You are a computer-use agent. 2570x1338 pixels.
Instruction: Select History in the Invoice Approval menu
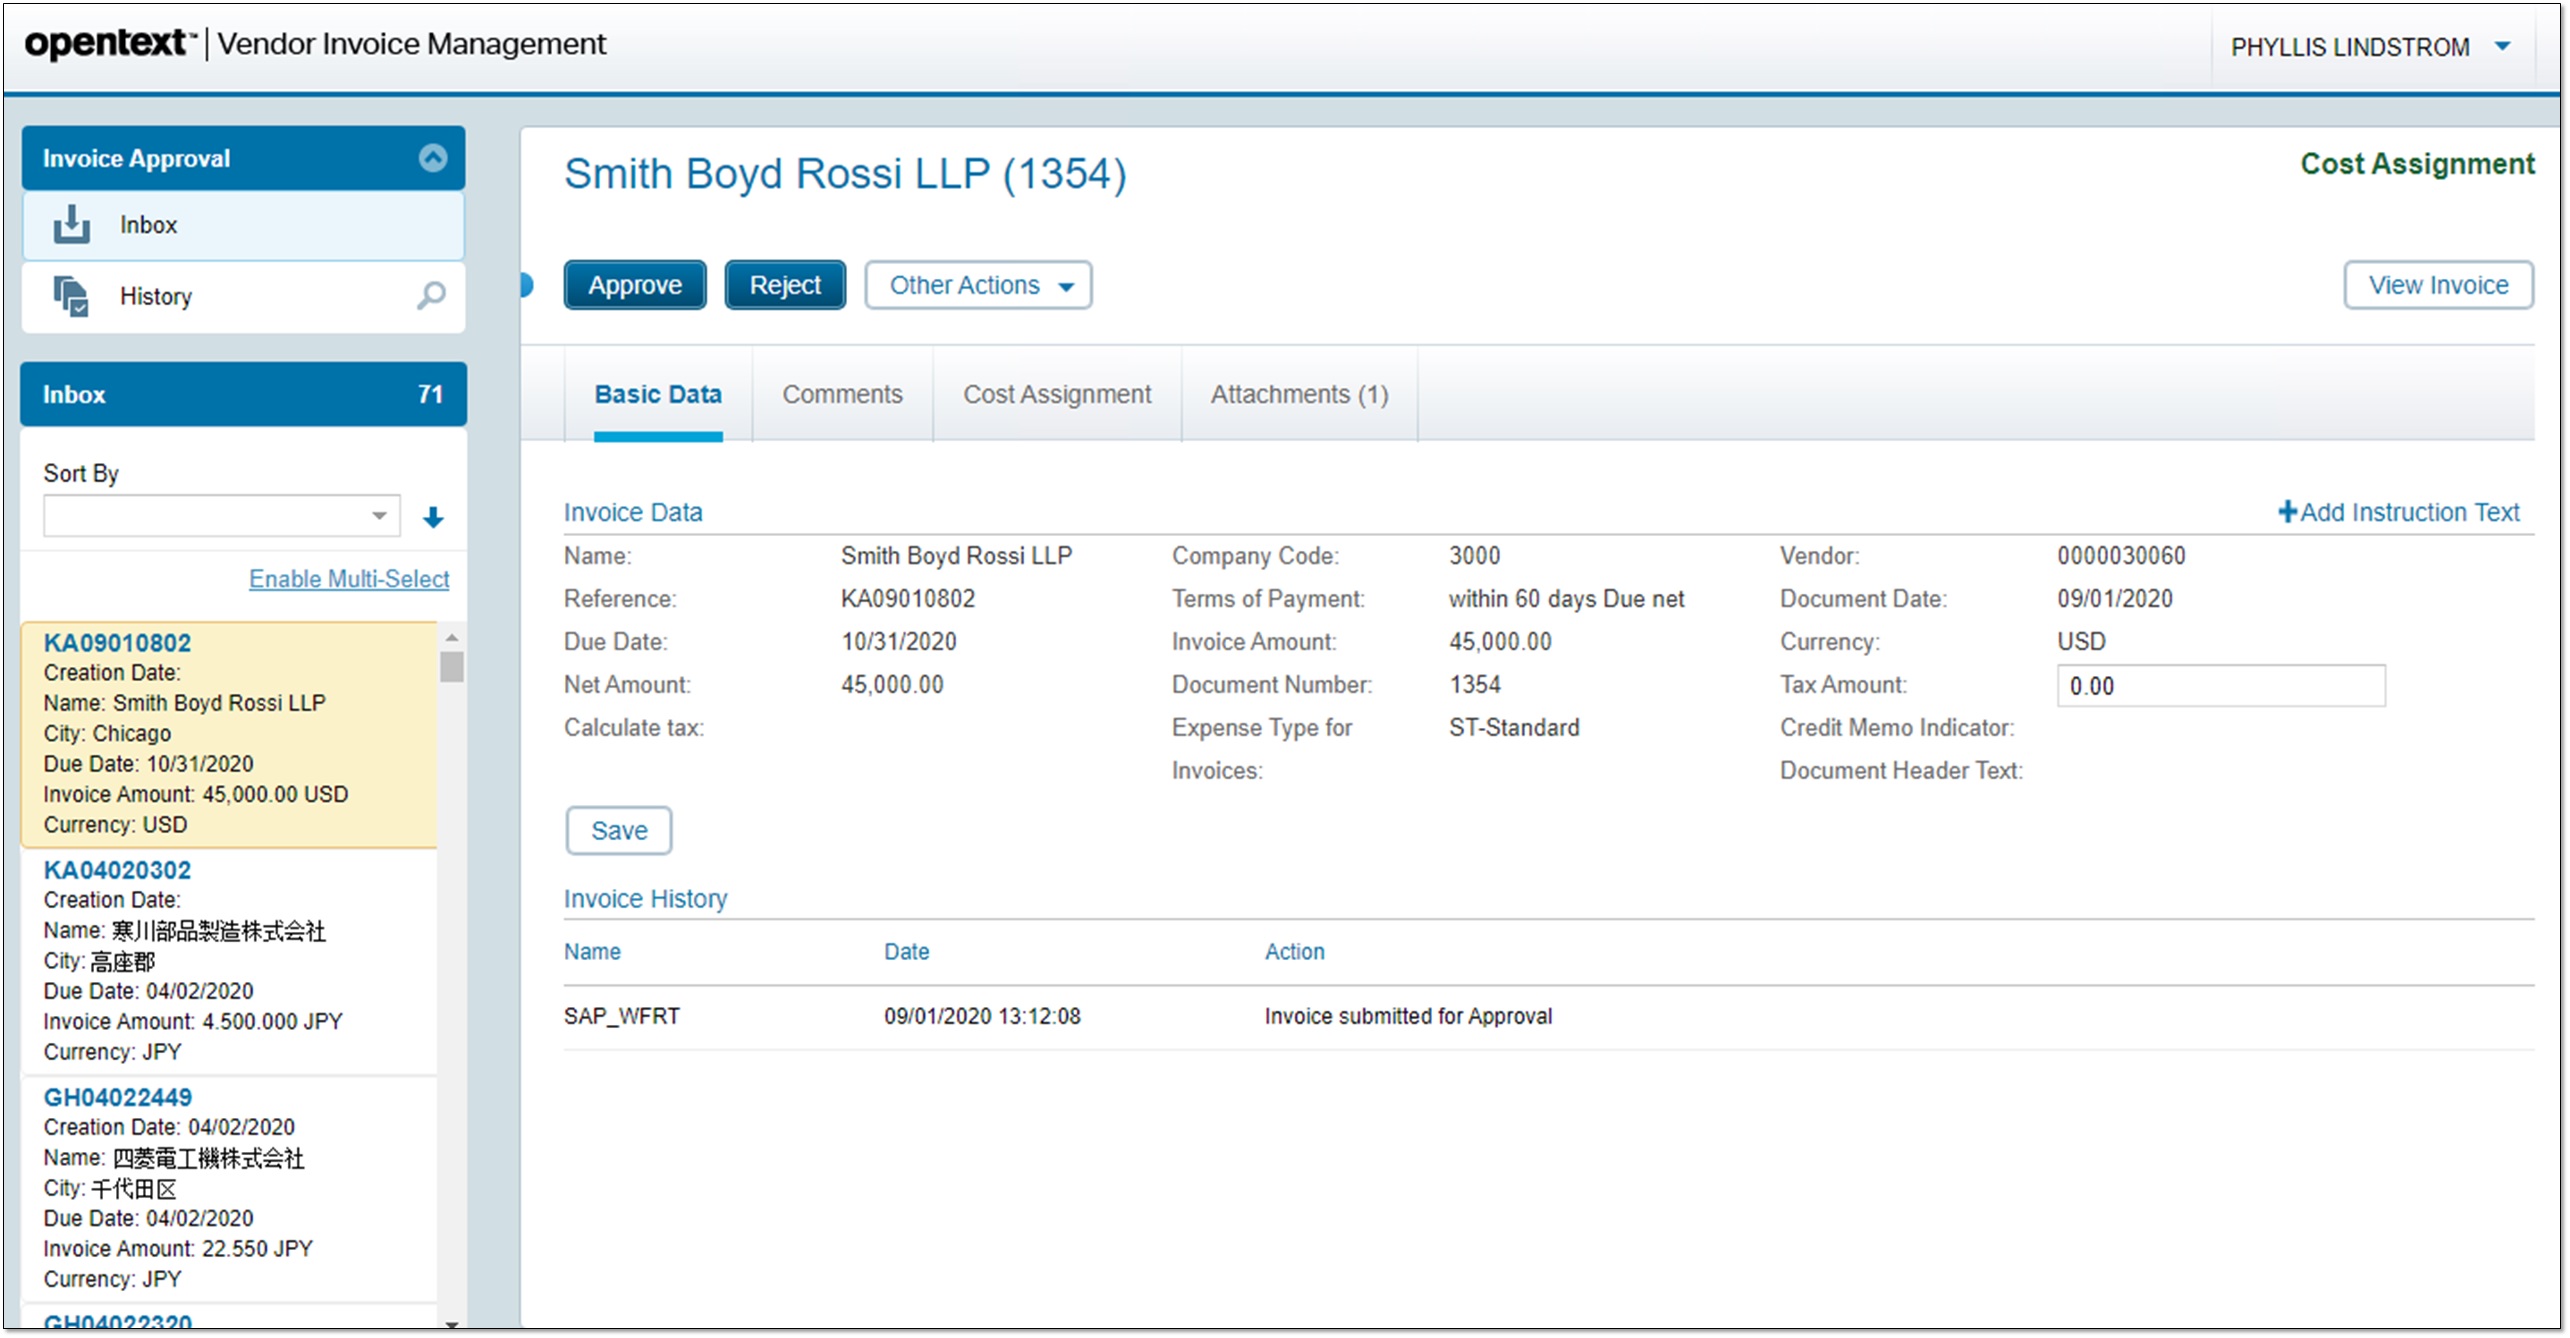click(x=243, y=296)
